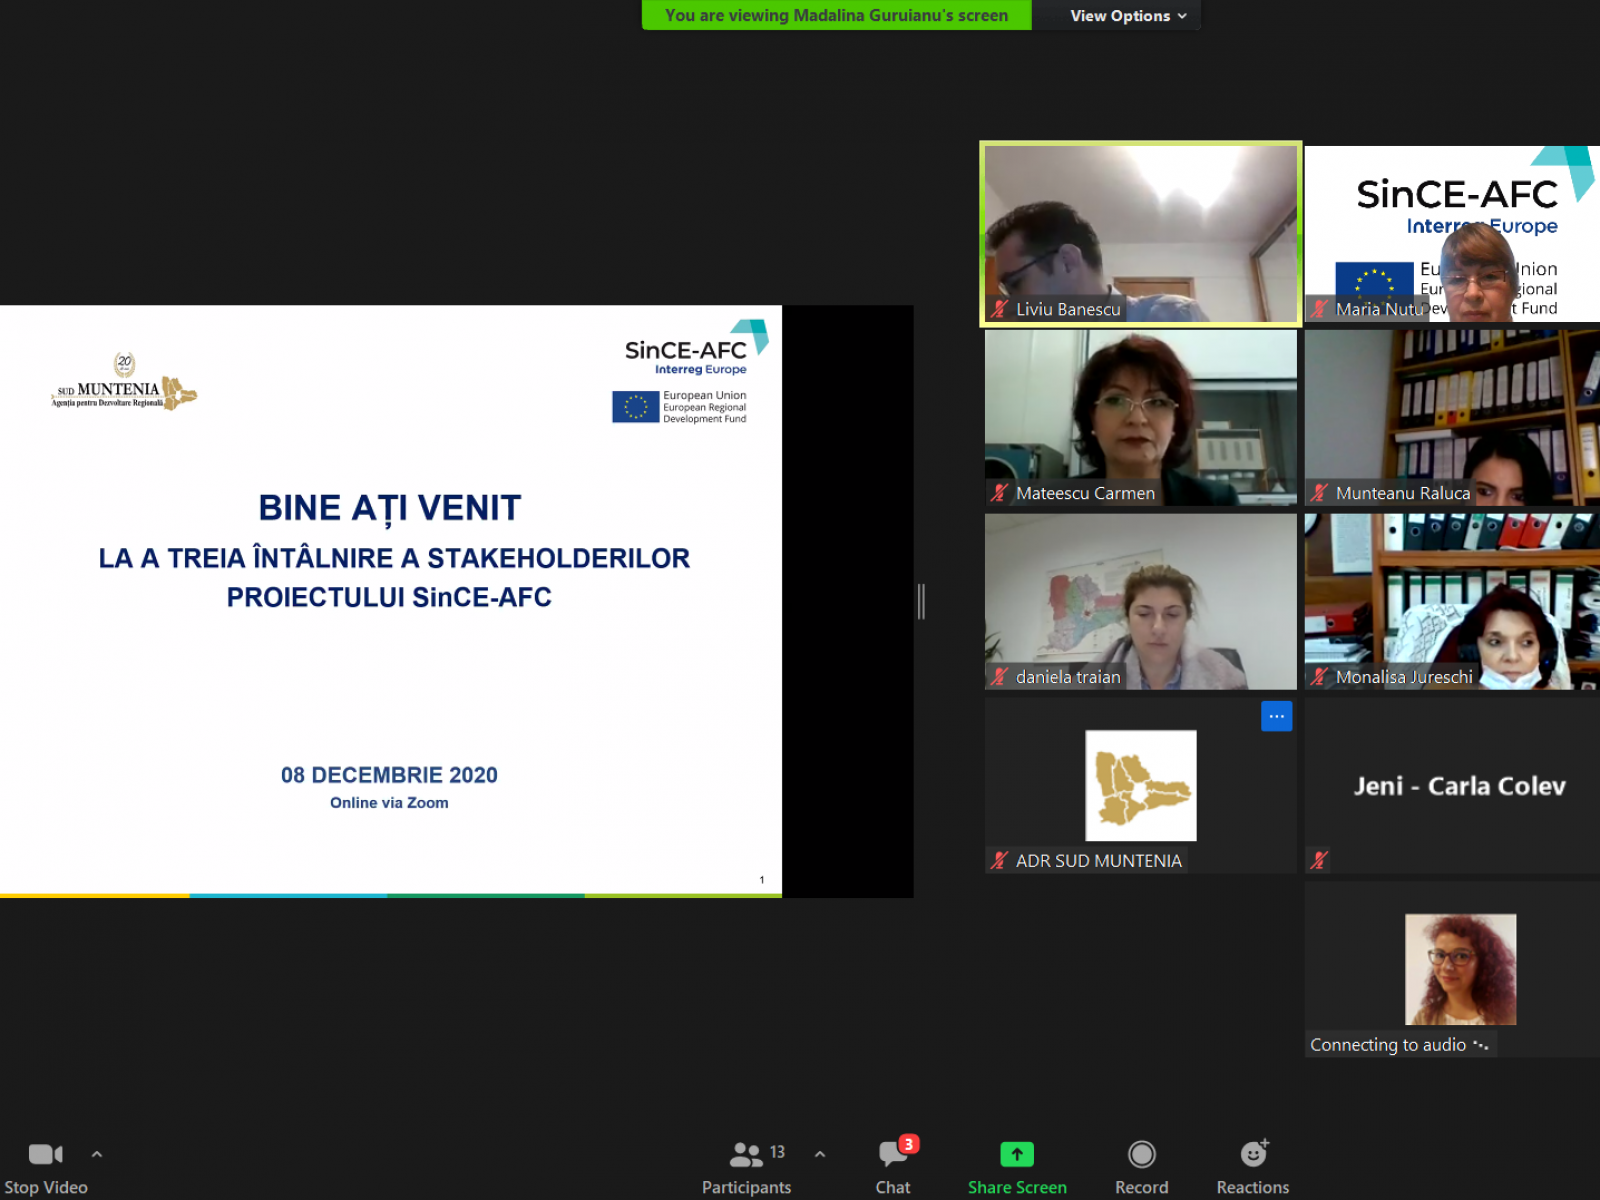The width and height of the screenshot is (1600, 1200).
Task: Click the Stop Video camera icon
Action: click(45, 1155)
